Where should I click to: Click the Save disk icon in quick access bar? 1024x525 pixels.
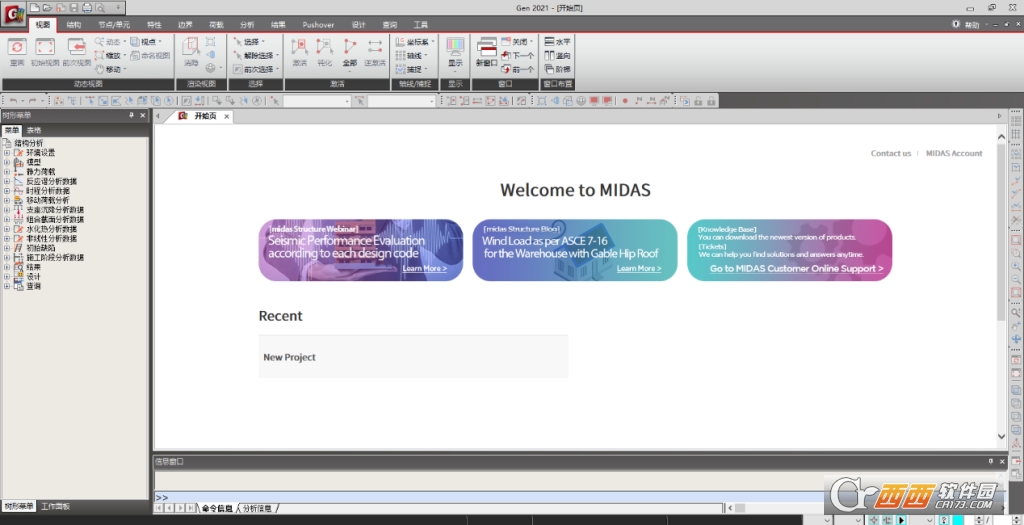coord(74,8)
